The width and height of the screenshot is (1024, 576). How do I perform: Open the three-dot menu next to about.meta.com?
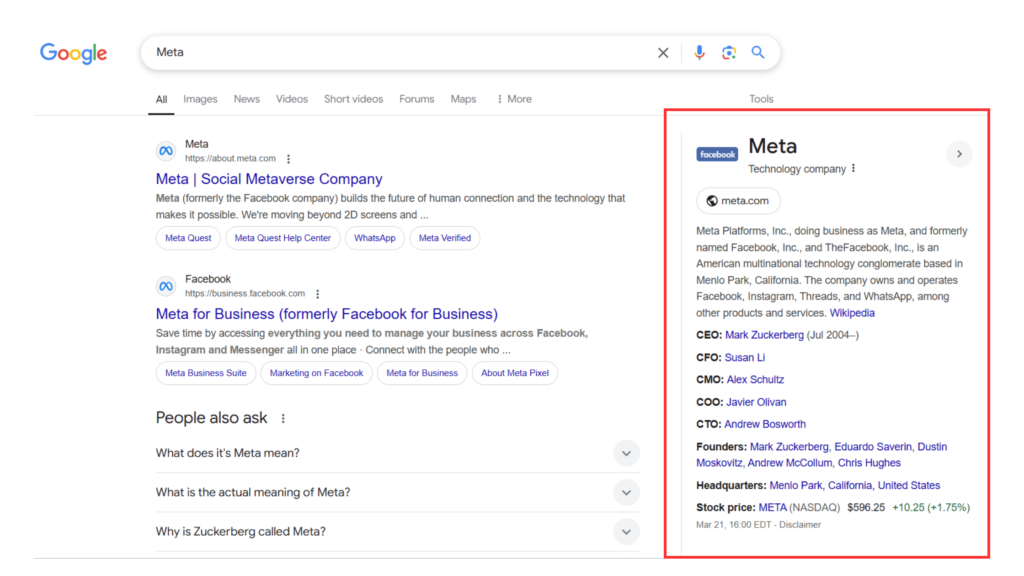pyautogui.click(x=289, y=159)
